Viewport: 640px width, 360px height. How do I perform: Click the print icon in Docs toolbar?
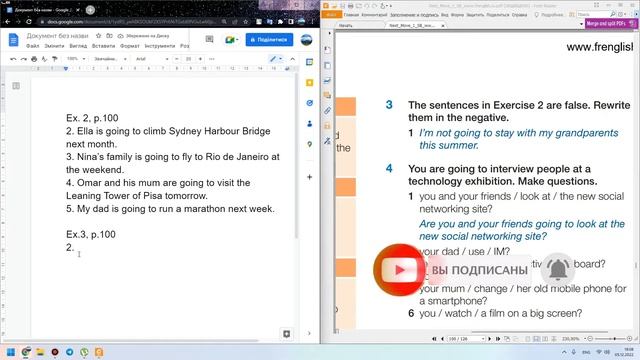coord(34,59)
